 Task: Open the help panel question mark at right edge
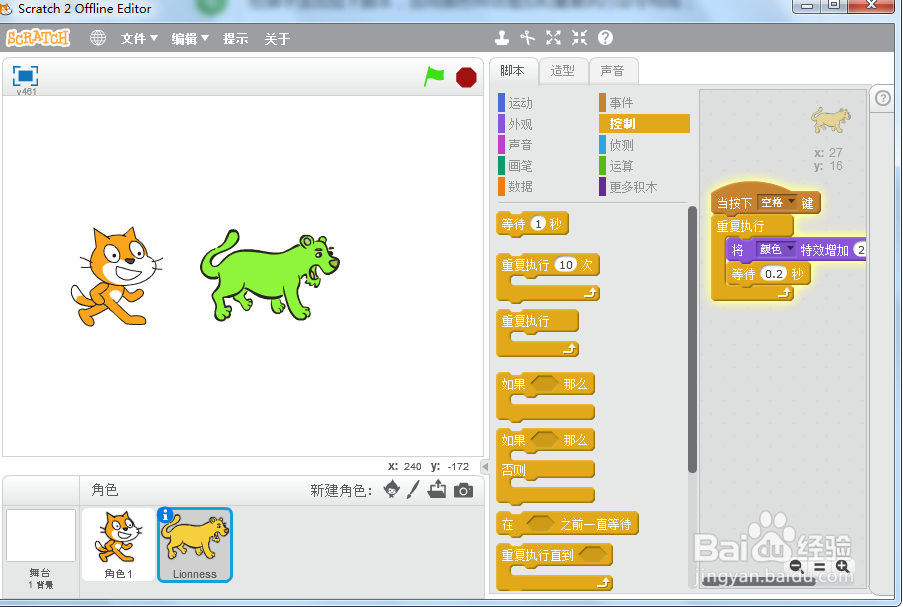coord(882,98)
